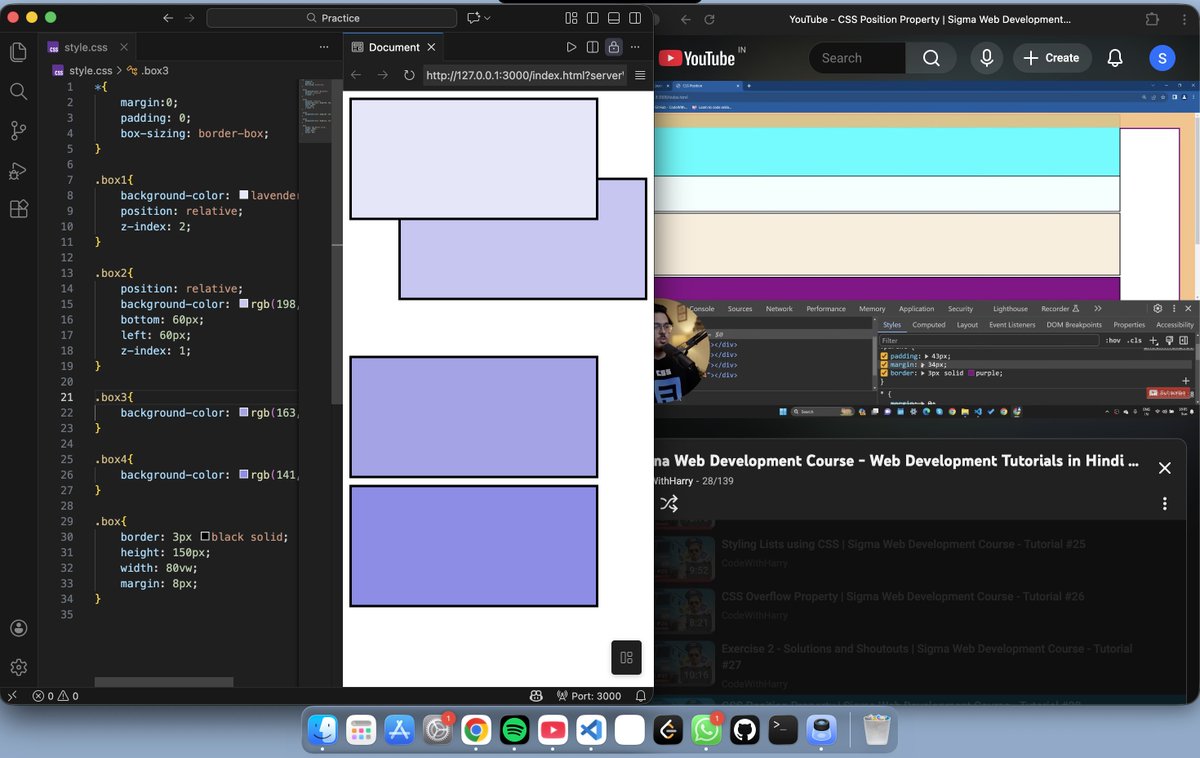The width and height of the screenshot is (1200, 758).
Task: Toggle the bottom panel visibility
Action: point(613,18)
